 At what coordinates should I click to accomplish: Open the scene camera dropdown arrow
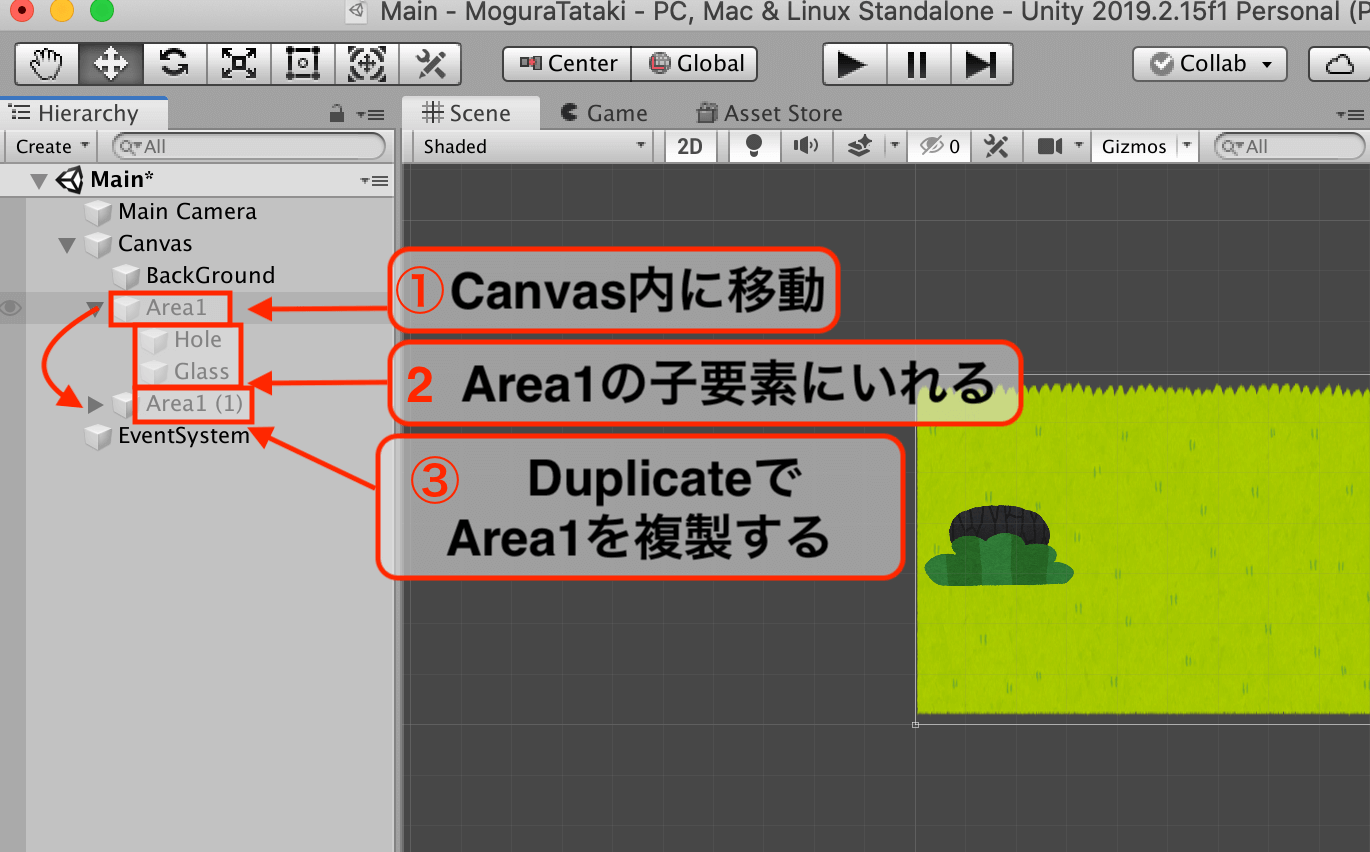click(x=1079, y=146)
